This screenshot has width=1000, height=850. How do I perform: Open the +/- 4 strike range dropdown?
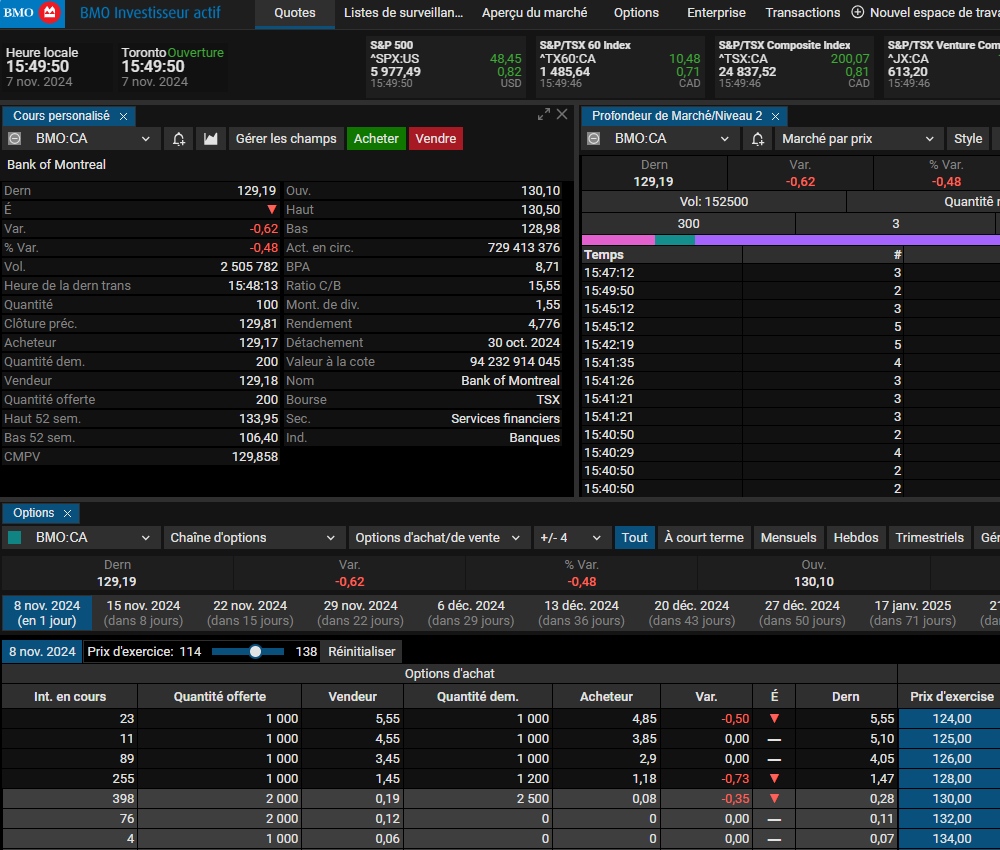click(571, 538)
